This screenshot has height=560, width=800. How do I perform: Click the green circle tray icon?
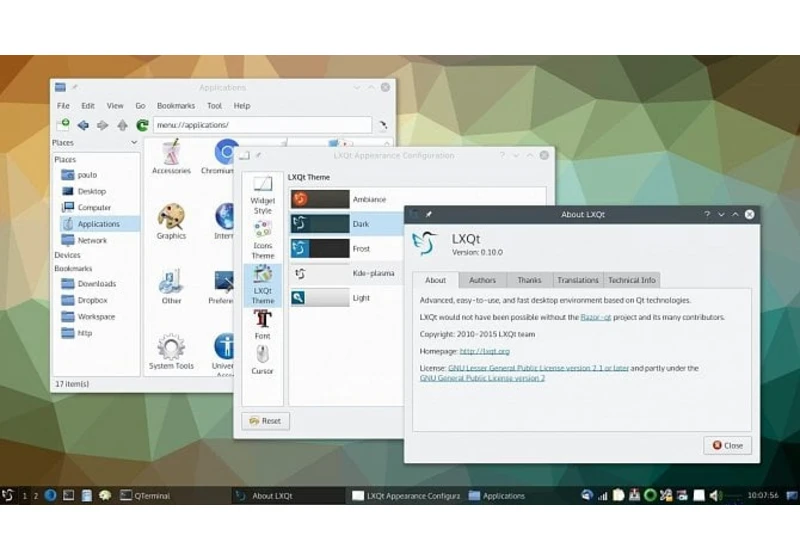(650, 495)
